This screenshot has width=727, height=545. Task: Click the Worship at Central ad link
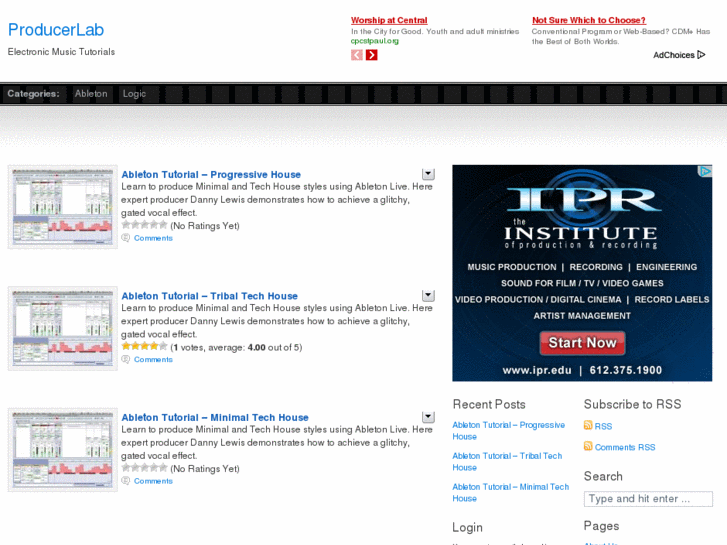pyautogui.click(x=389, y=20)
